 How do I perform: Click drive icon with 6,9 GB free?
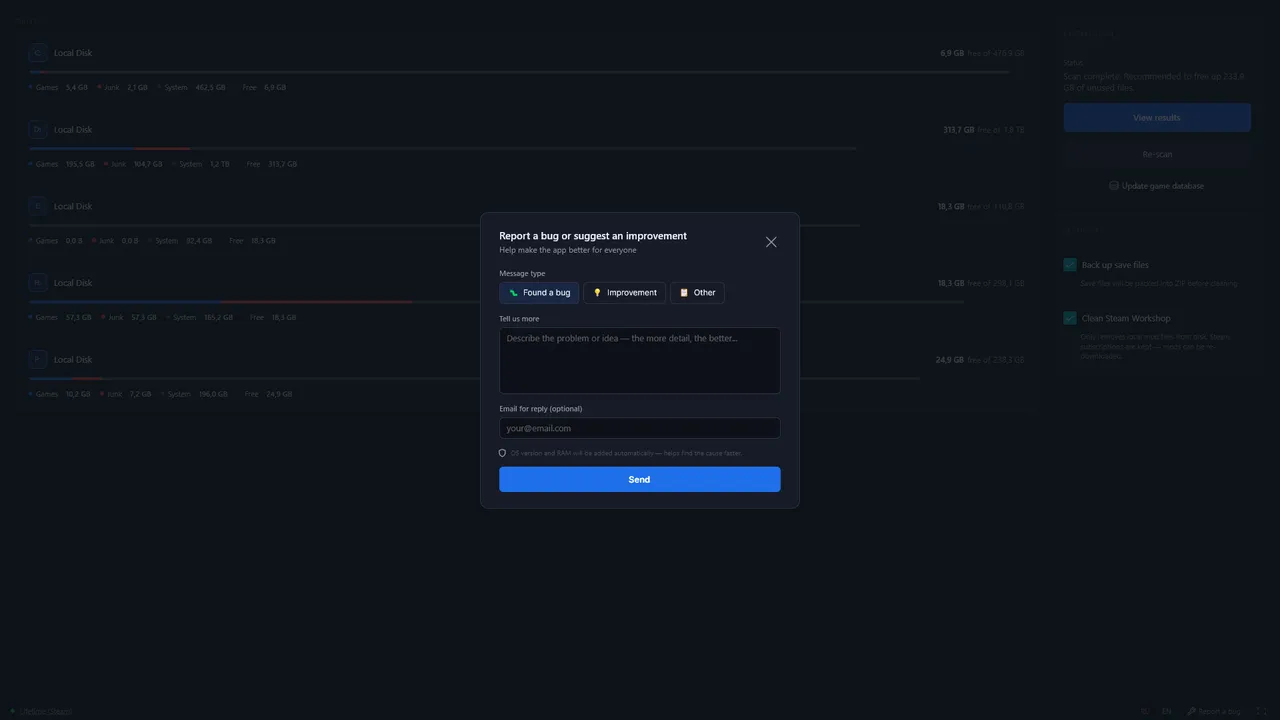[37, 53]
